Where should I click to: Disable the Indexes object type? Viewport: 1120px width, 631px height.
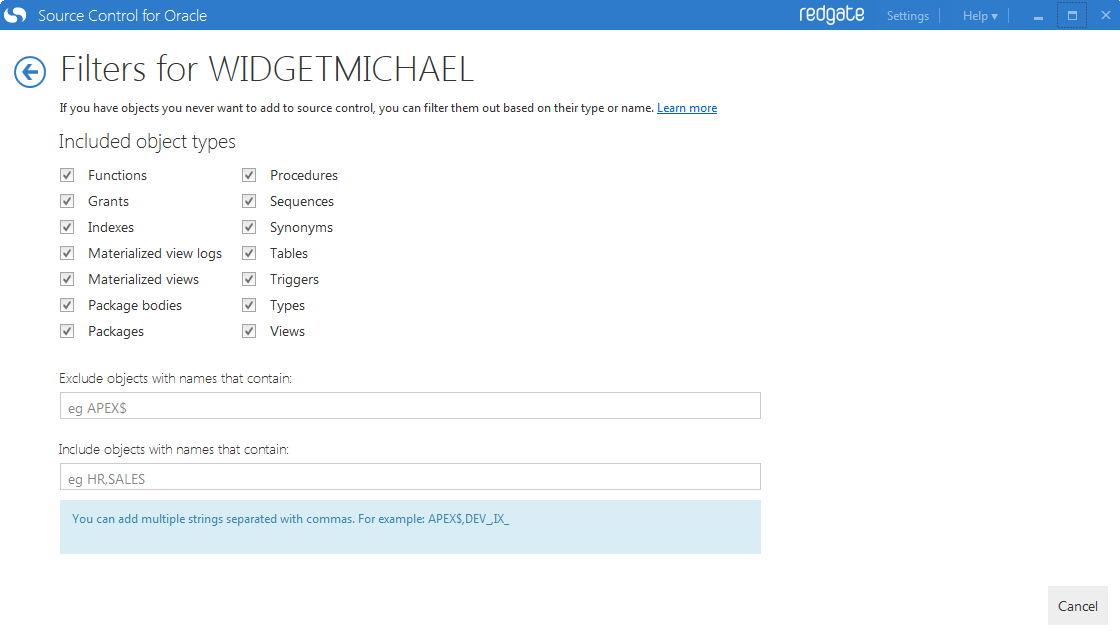tap(67, 227)
